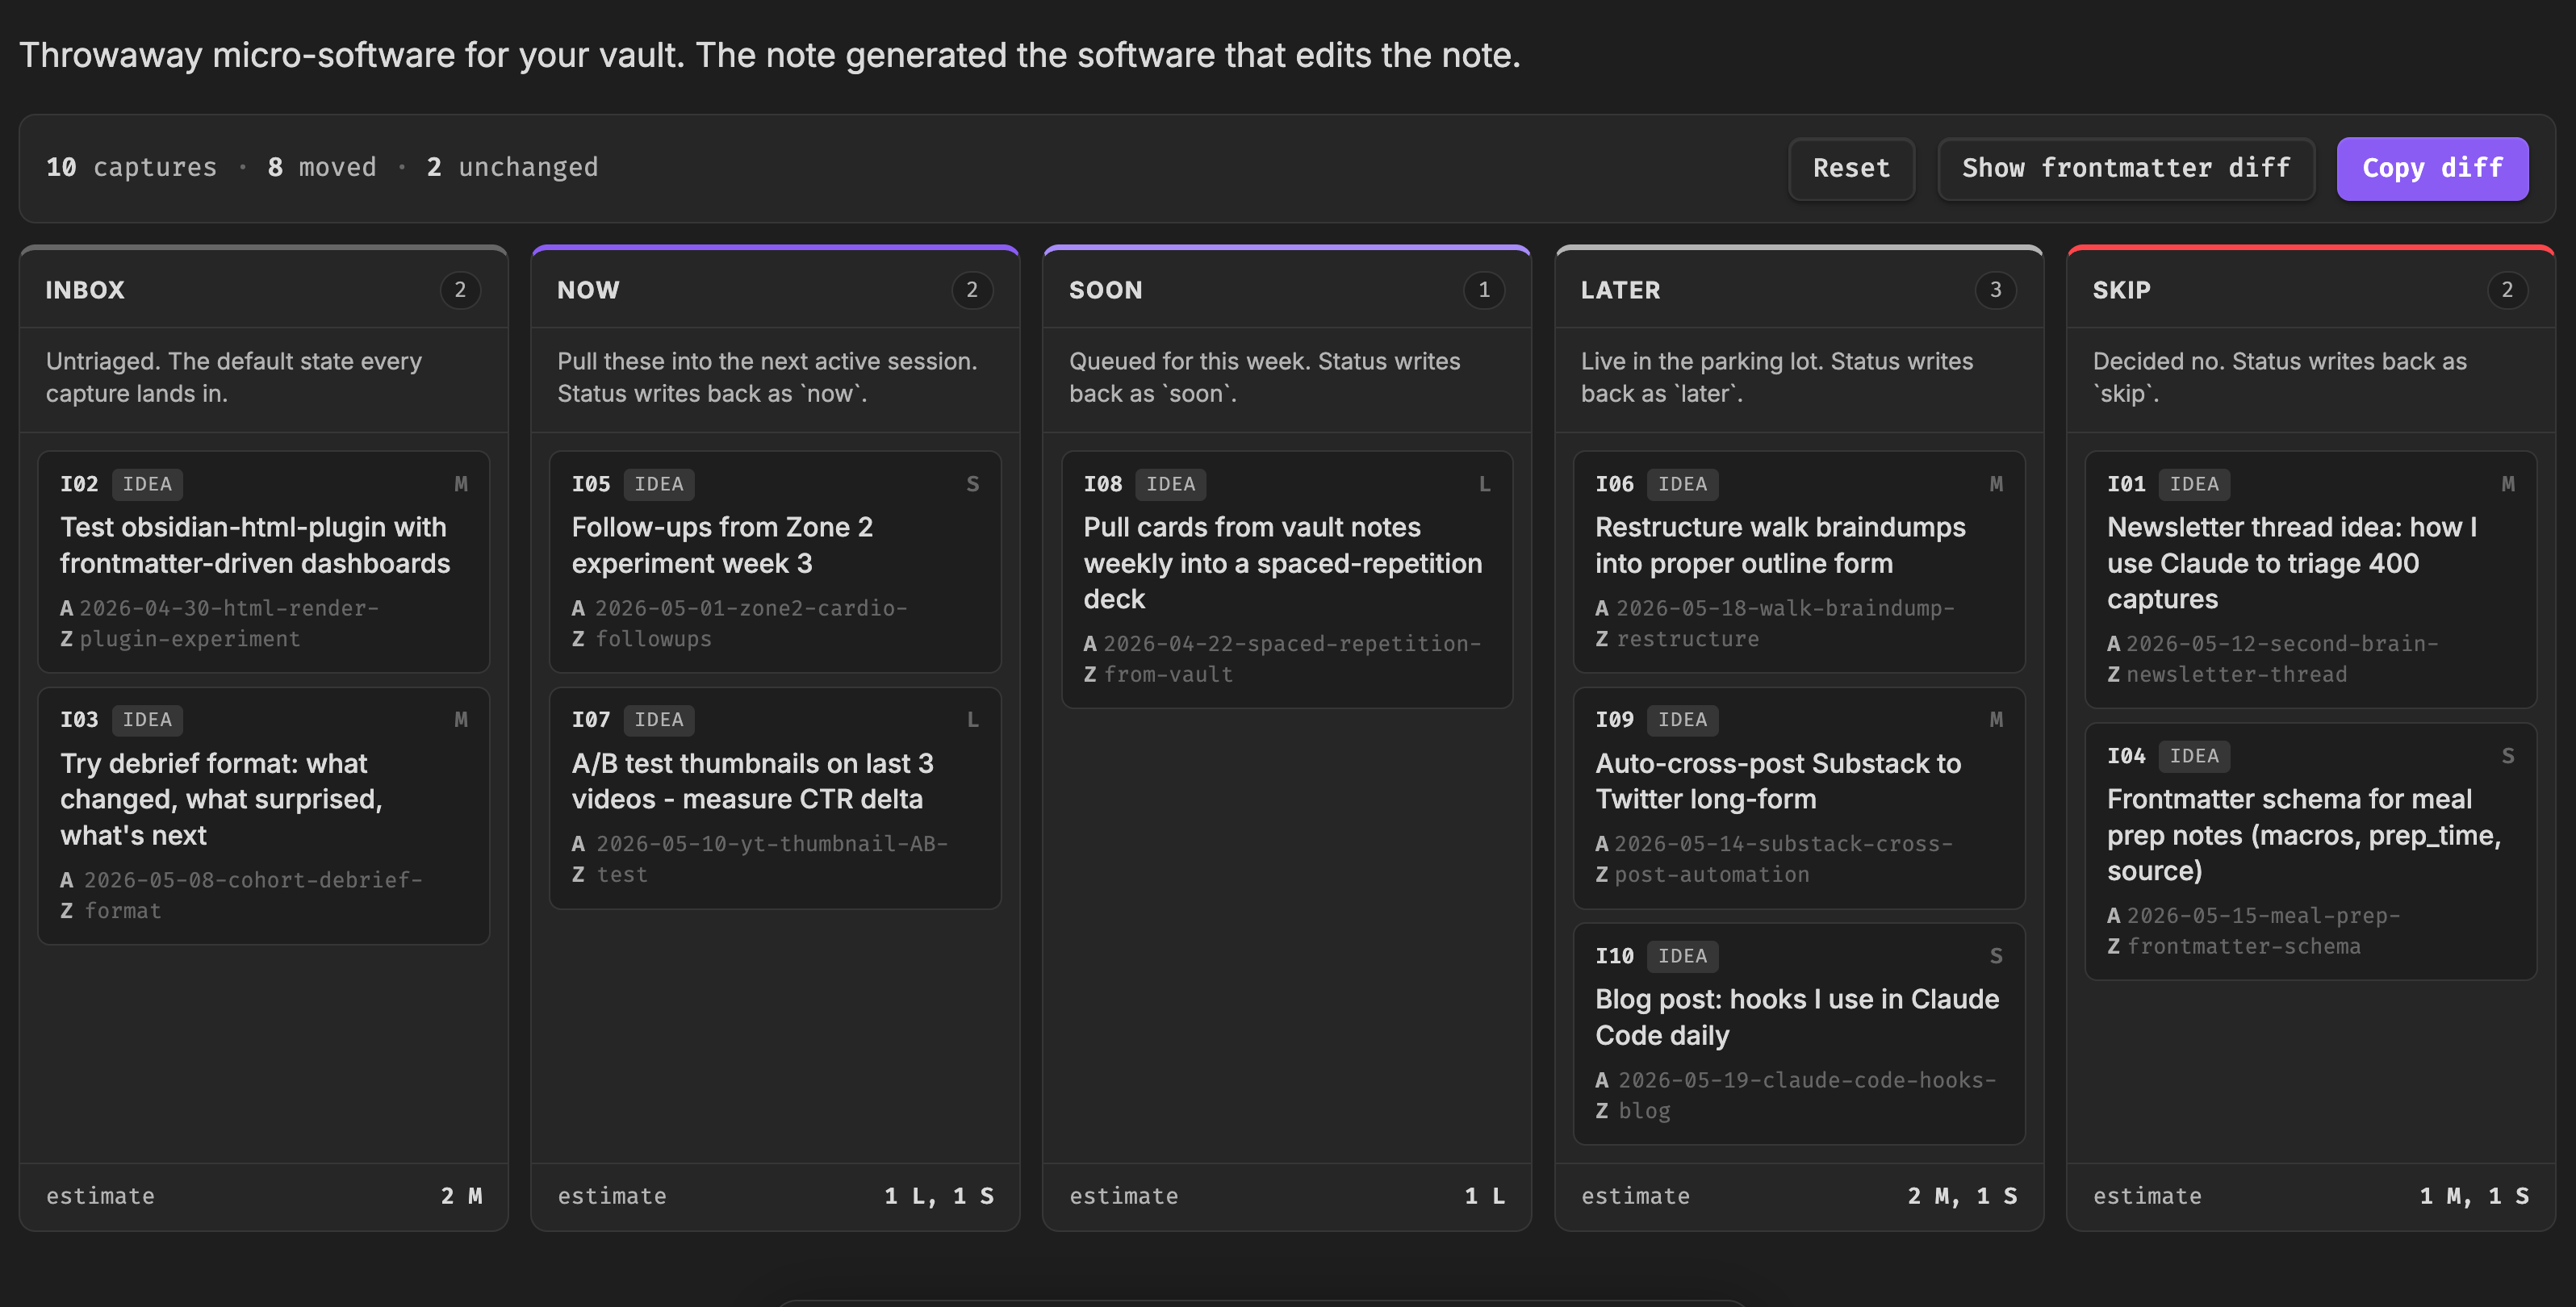The height and width of the screenshot is (1307, 2576).
Task: Open card I04 Frontmatter schema for meal prep
Action: (2311, 851)
